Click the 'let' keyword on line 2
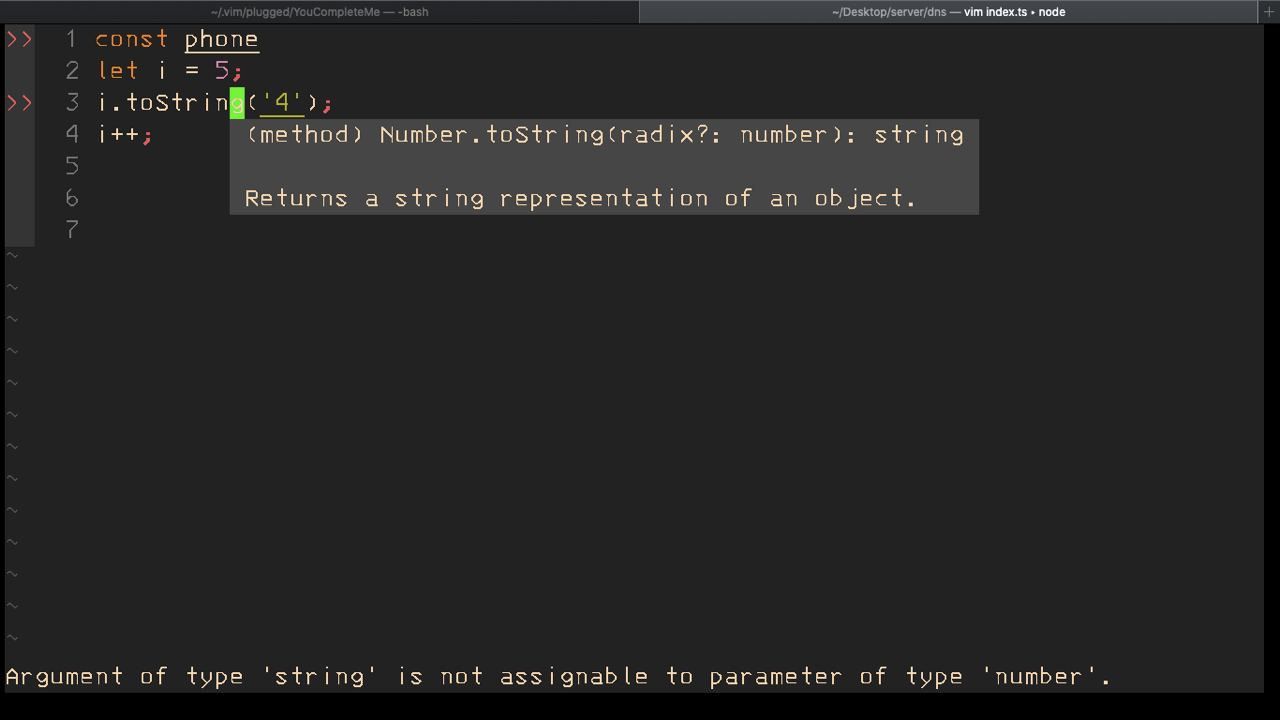Screen dimensions: 1280x720 (118, 71)
